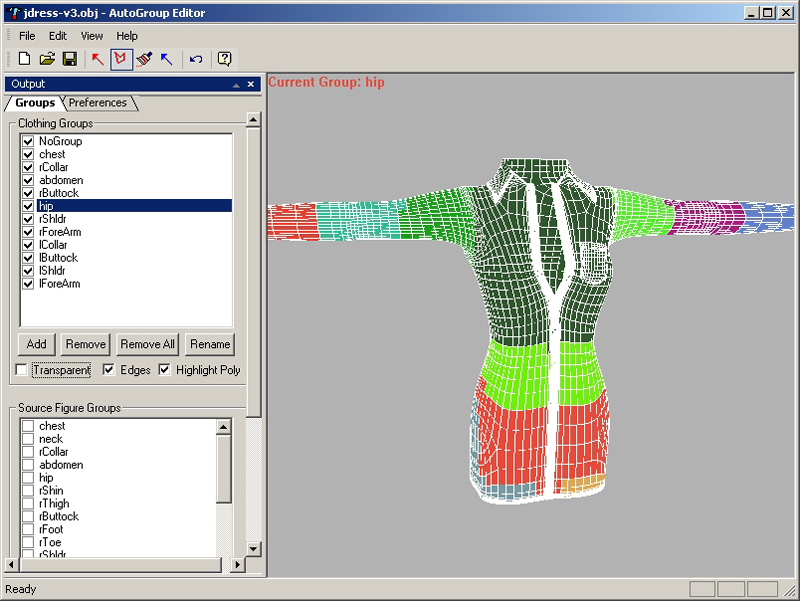
Task: Select rForeArm in Clothing Groups list
Action: [60, 232]
